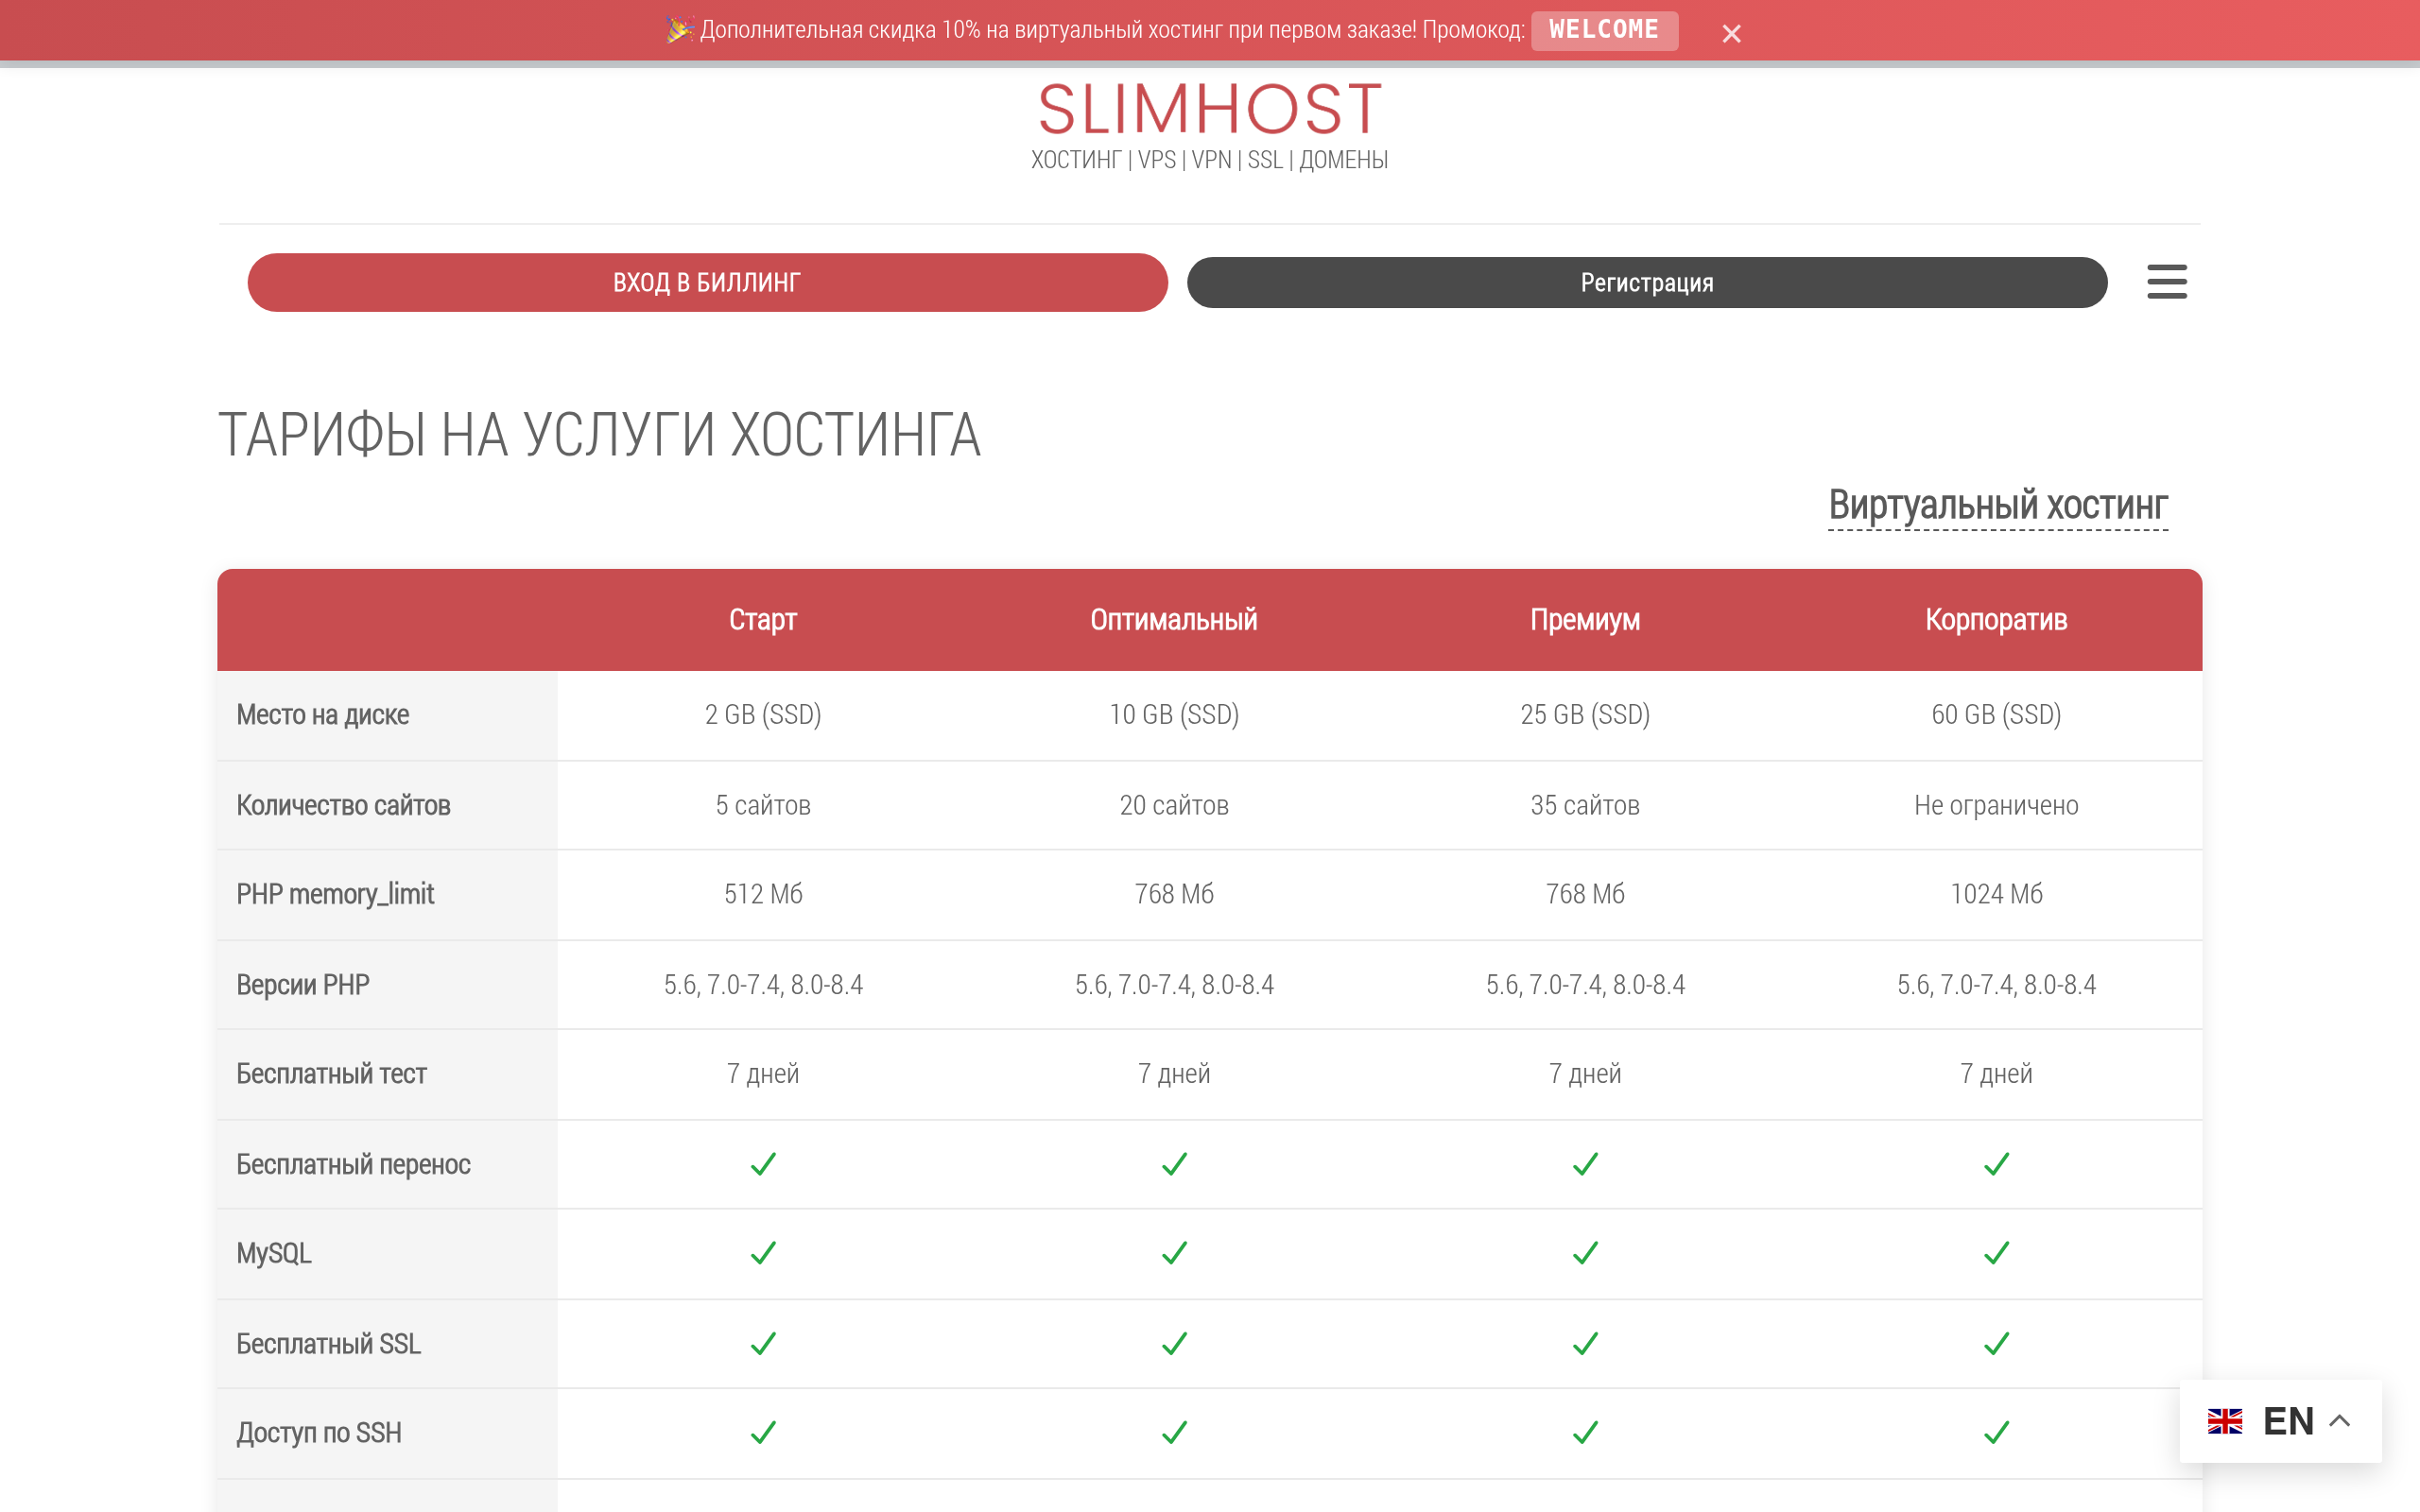Screen dimensions: 2420x1512
Task: Click the 60 GB (SSD) cell
Action: pos(1996,715)
